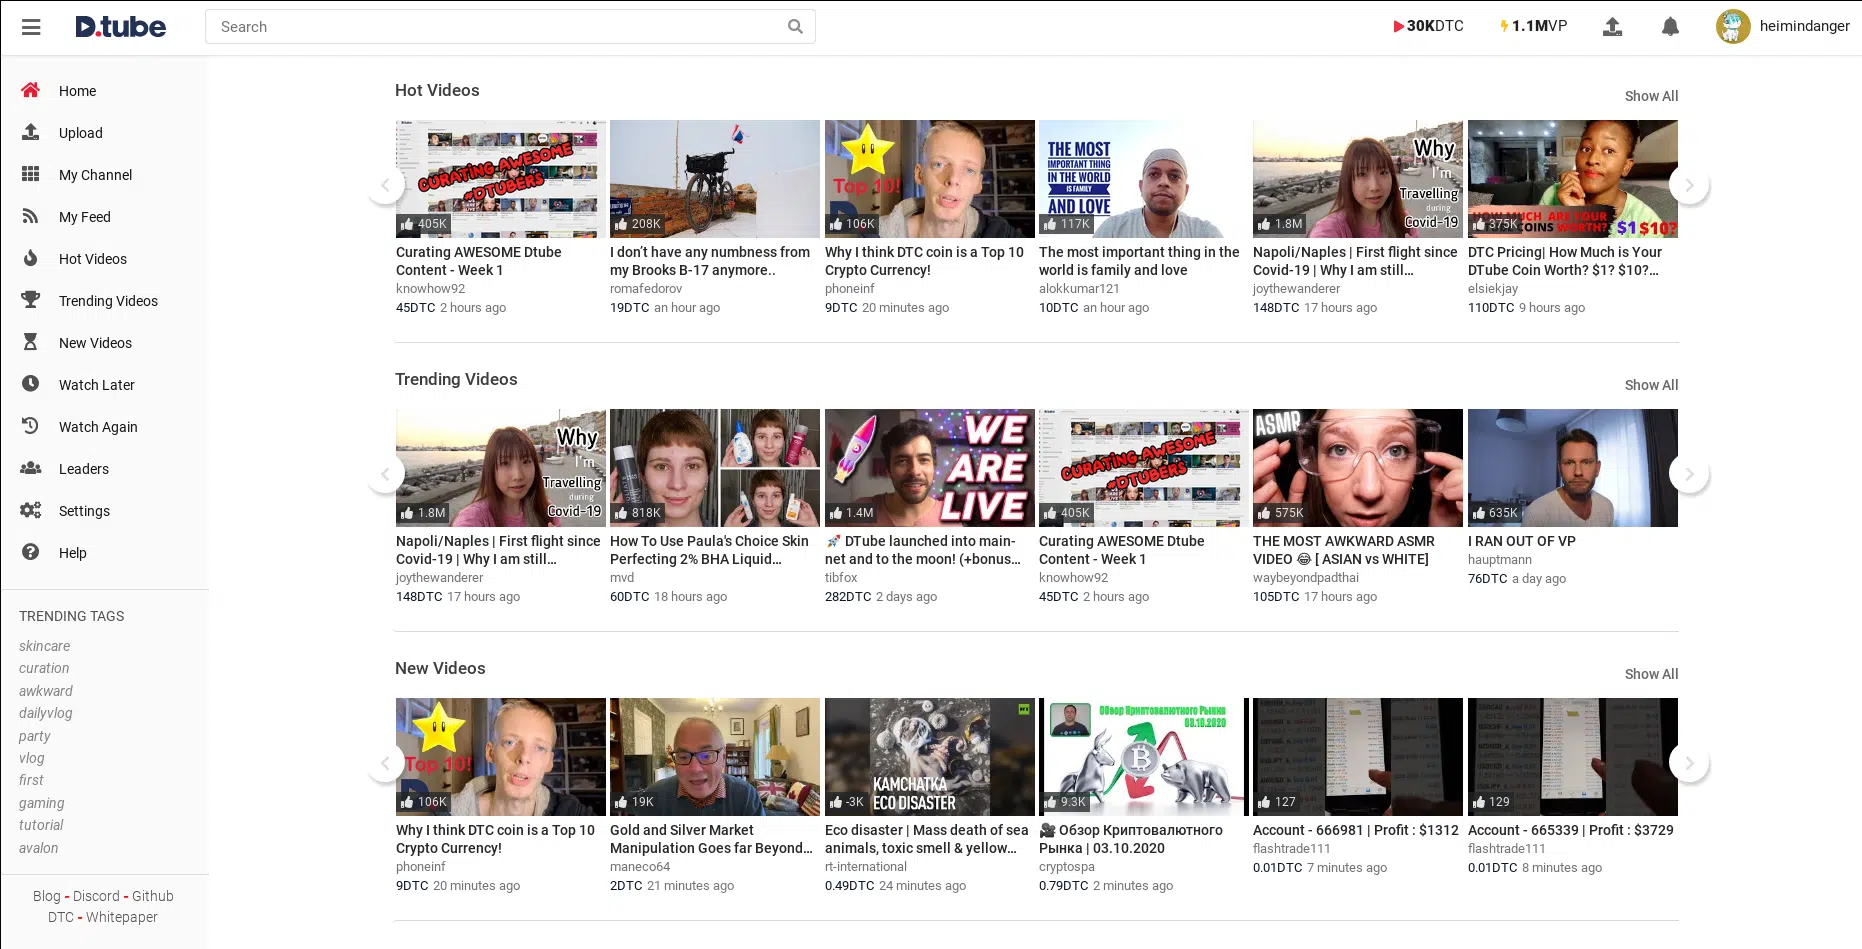Select the skincare trending tag
The image size is (1862, 949).
click(45, 646)
